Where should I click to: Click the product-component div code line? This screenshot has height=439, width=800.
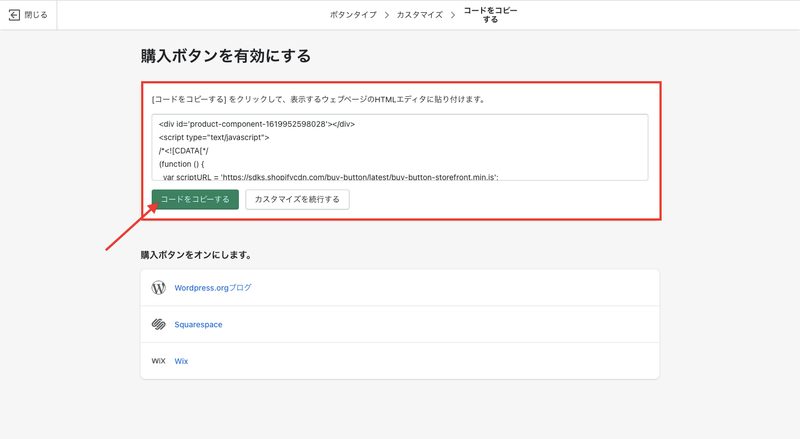click(257, 124)
